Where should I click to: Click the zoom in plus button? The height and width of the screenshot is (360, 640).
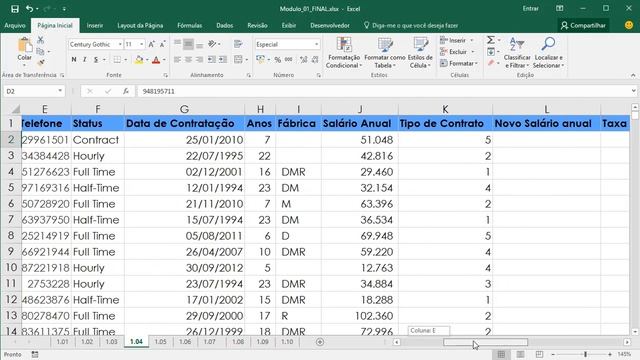tap(610, 355)
